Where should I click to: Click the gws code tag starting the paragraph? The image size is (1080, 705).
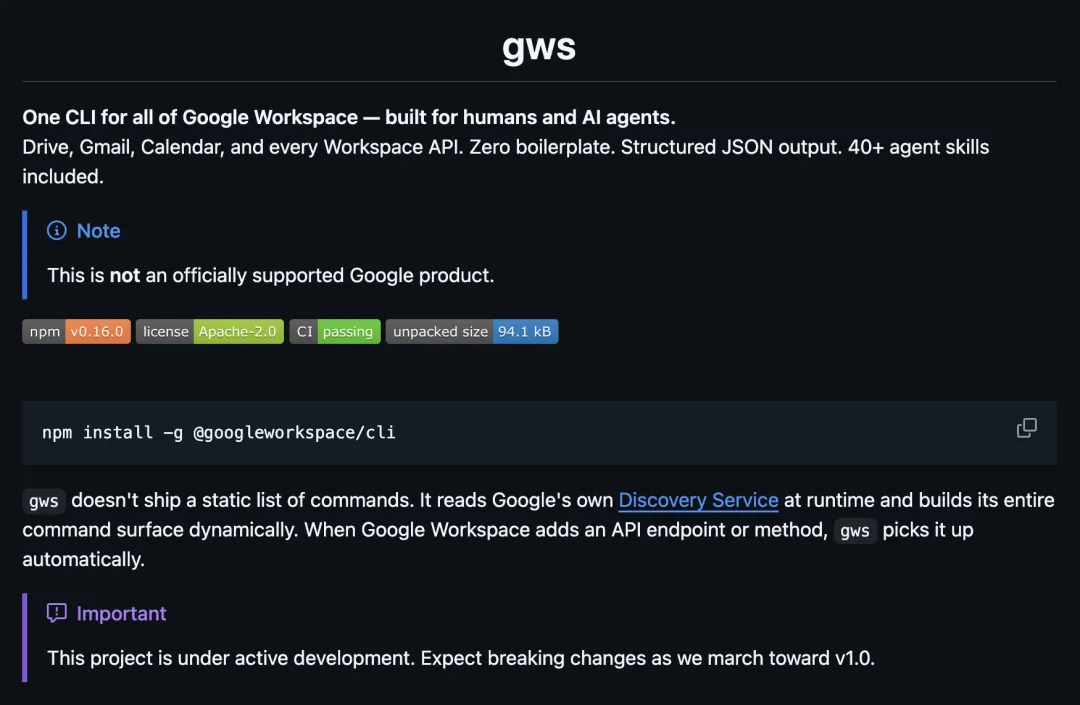(x=43, y=501)
